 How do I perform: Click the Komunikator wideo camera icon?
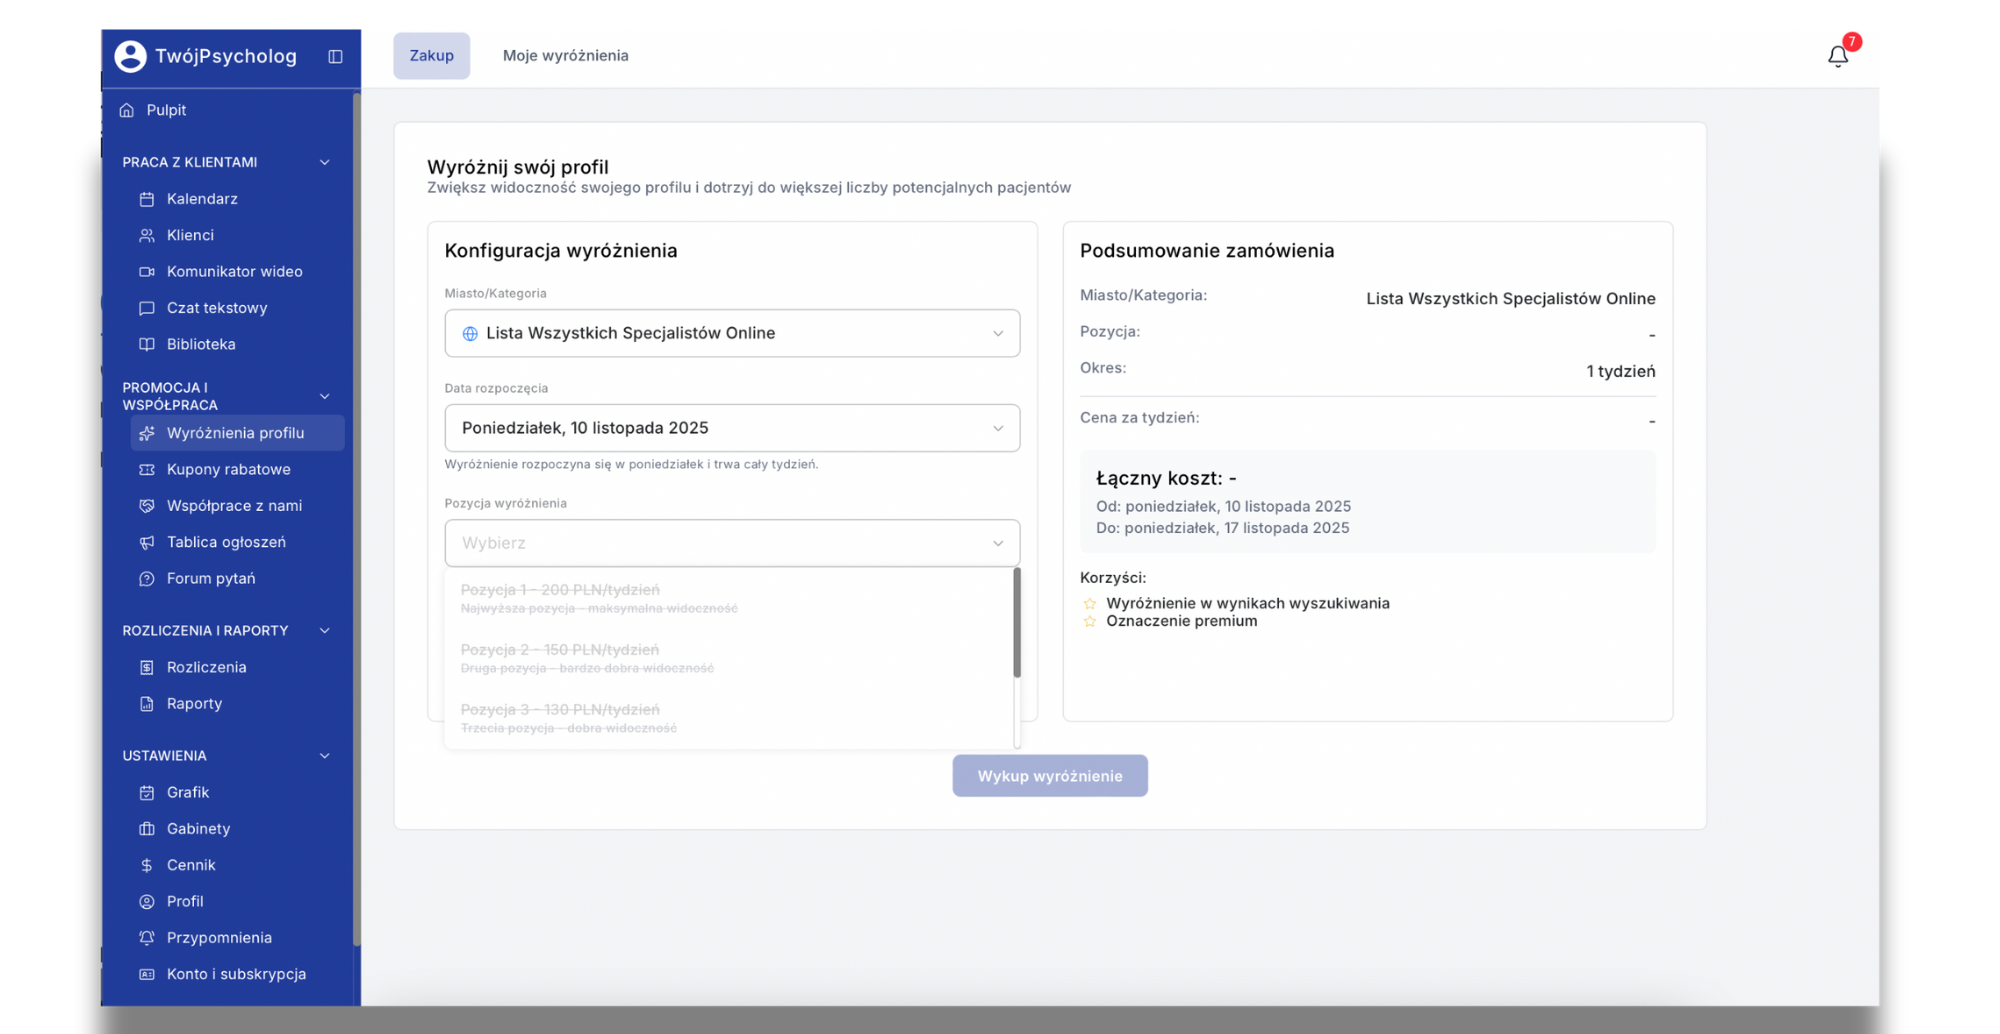(x=147, y=272)
